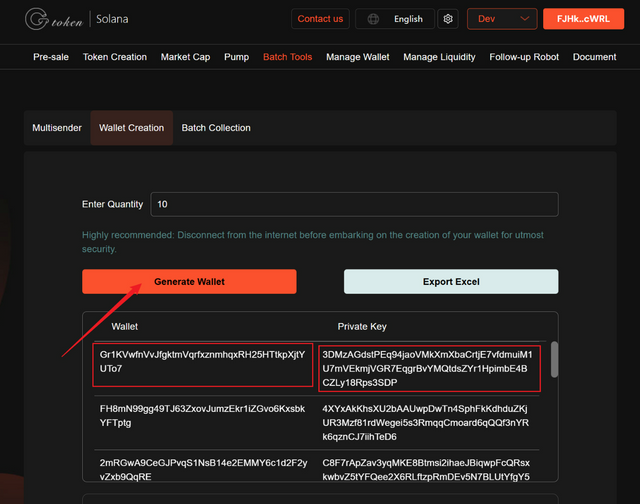Open the English language selector
Image resolution: width=640 pixels, height=504 pixels.
(395, 19)
